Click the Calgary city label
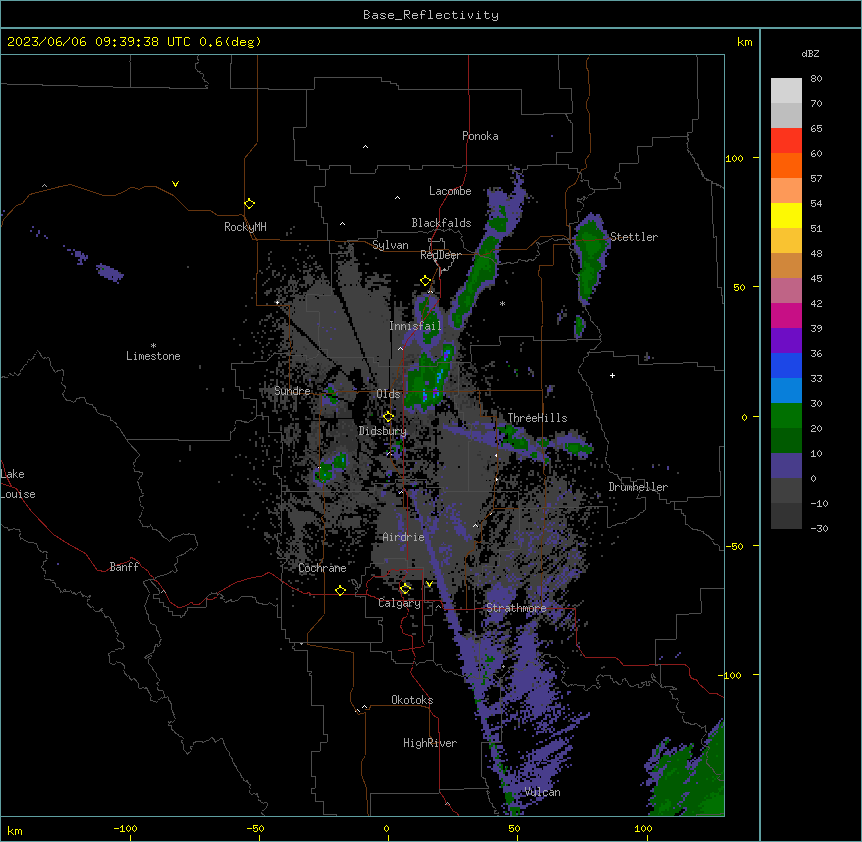The image size is (862, 842). tap(399, 603)
